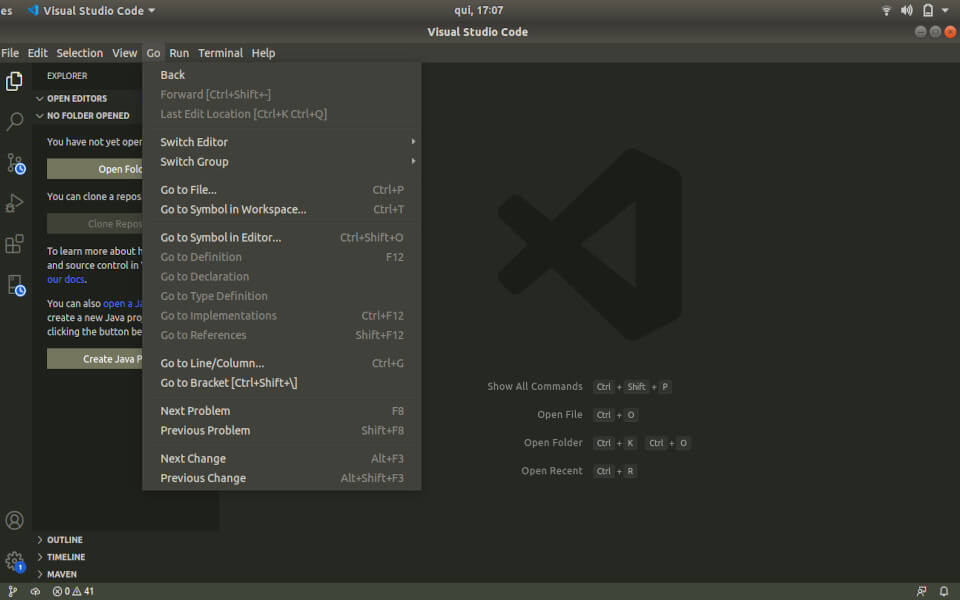Expand the Outline section
Image resolution: width=960 pixels, height=600 pixels.
pyautogui.click(x=64, y=540)
